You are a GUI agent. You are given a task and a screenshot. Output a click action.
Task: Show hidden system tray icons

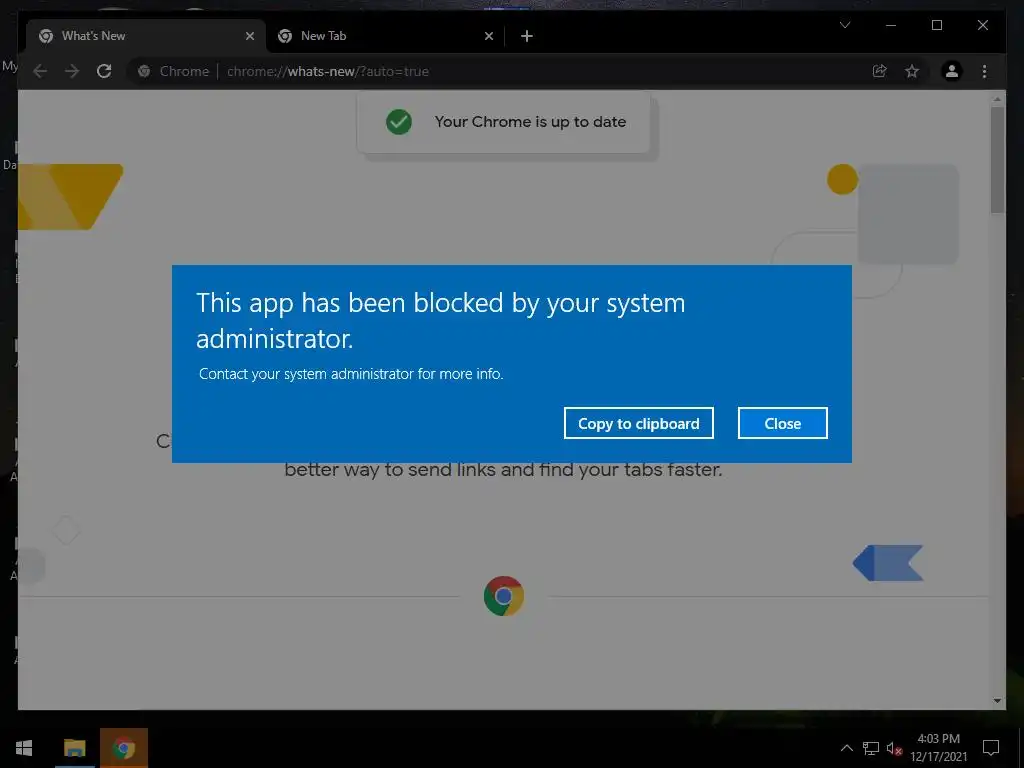[x=846, y=748]
